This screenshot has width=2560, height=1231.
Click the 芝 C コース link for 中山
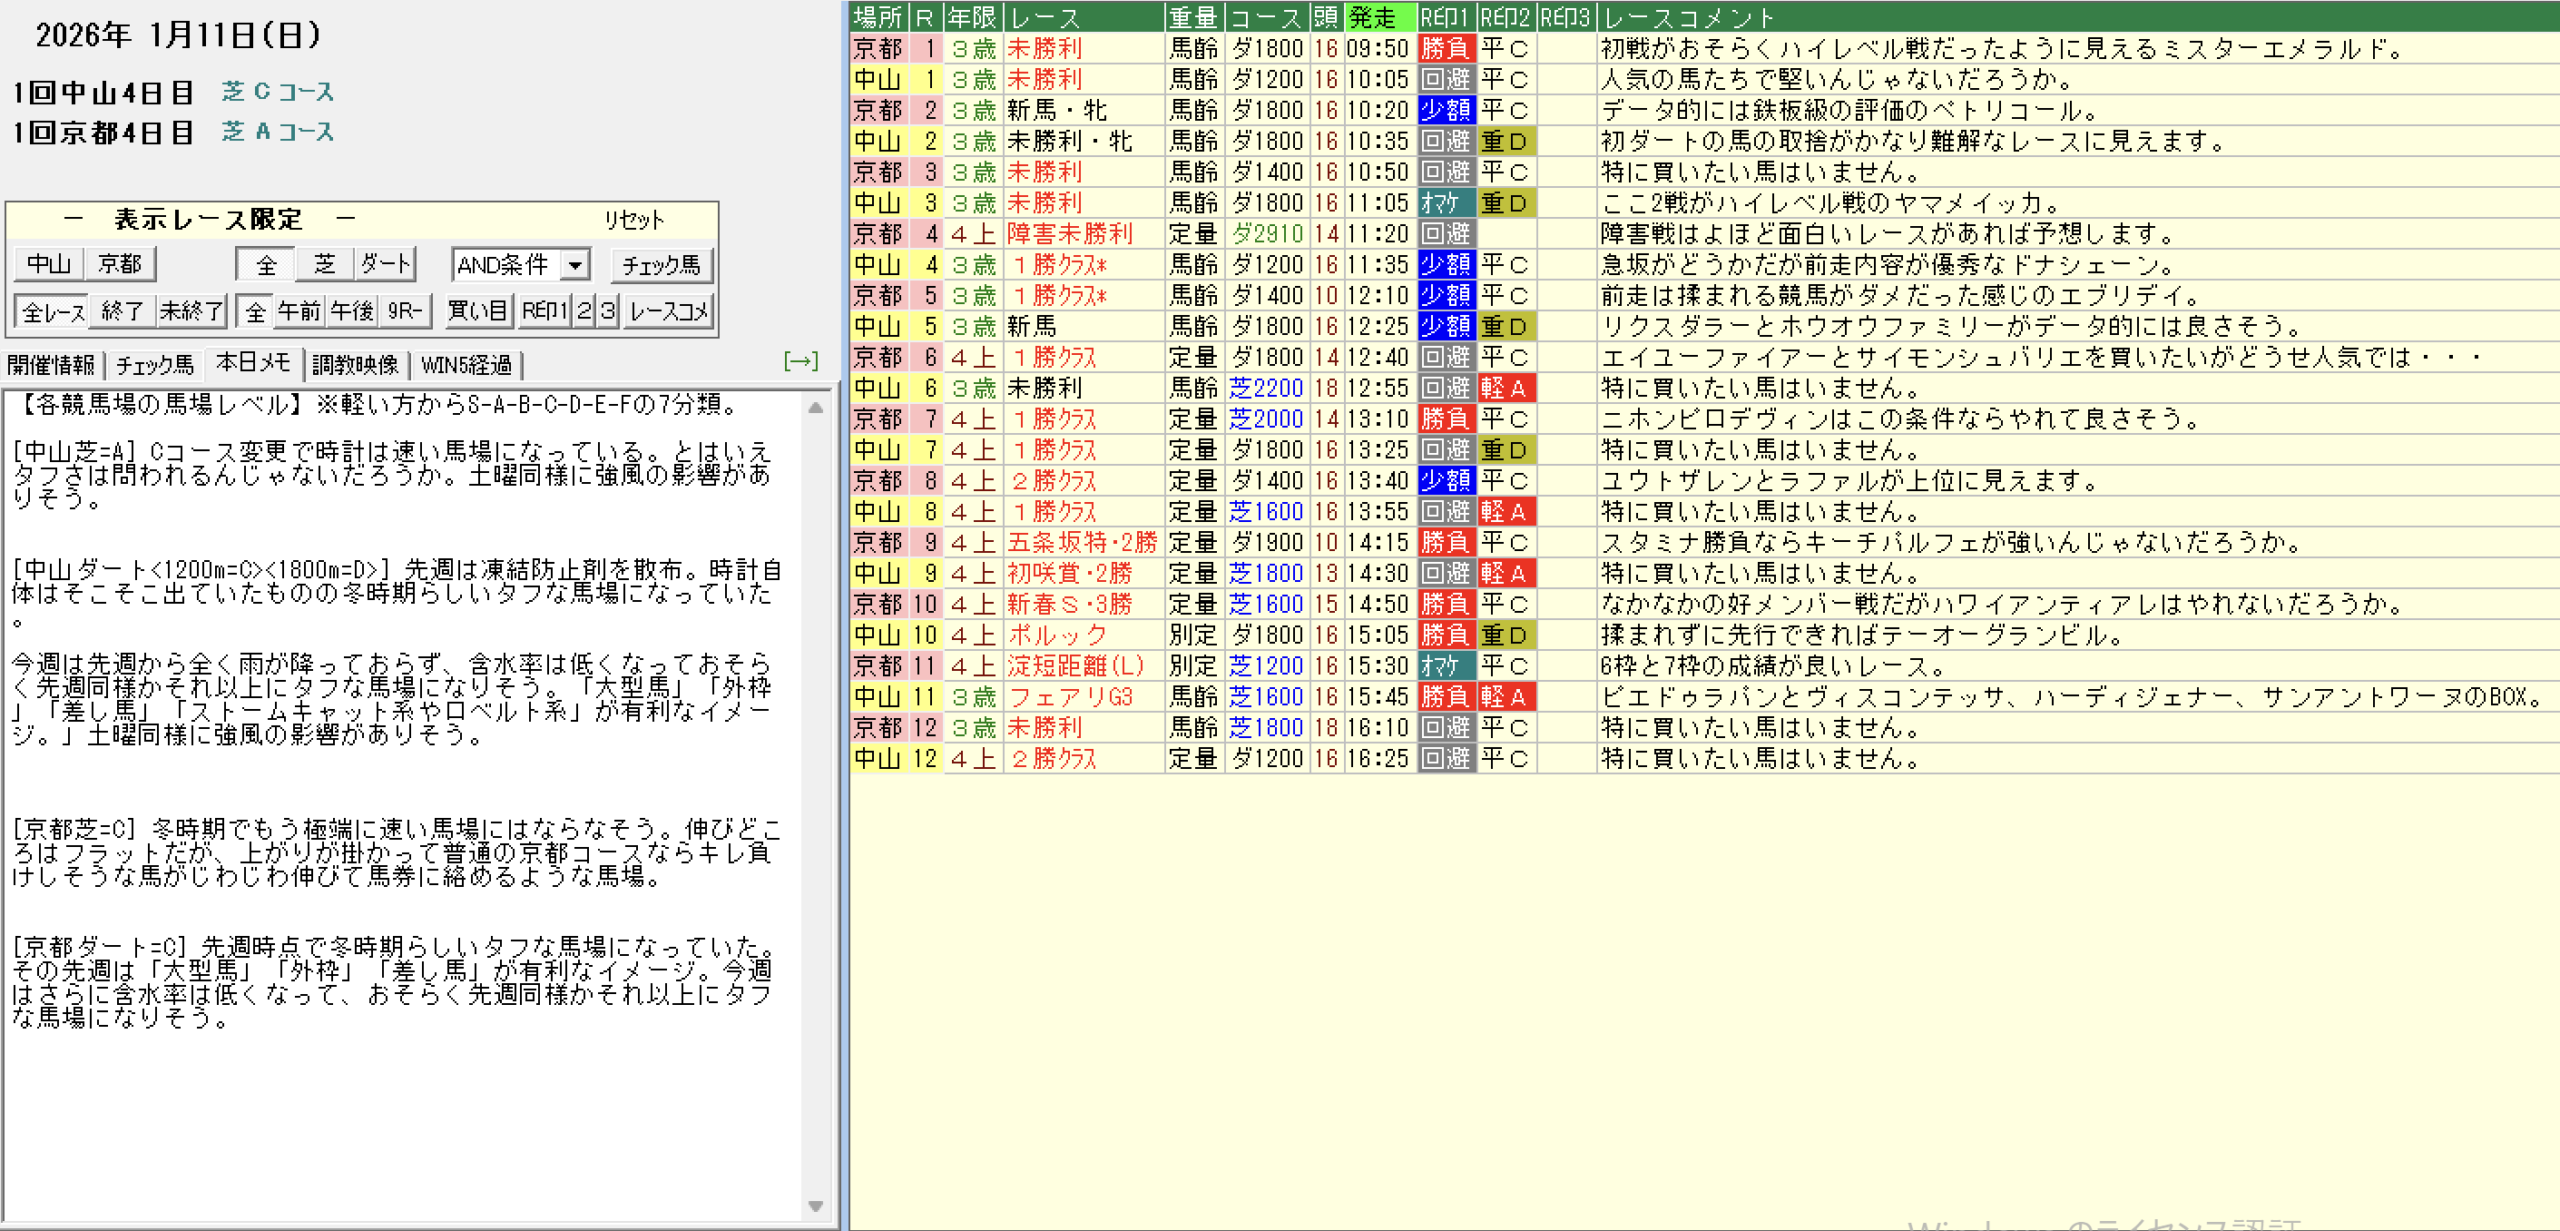278,92
